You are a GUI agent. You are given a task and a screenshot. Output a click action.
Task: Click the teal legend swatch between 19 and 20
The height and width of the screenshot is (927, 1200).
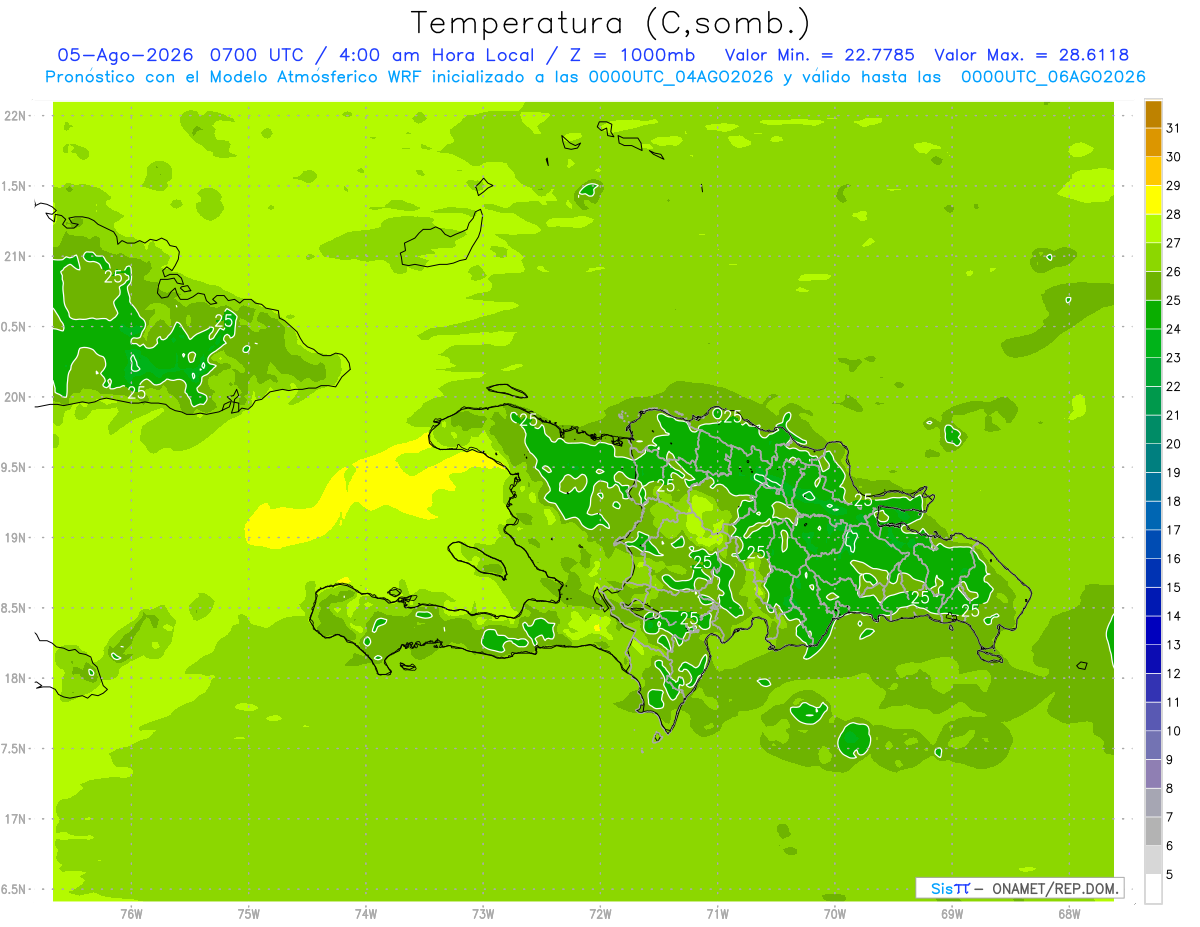(x=1153, y=459)
